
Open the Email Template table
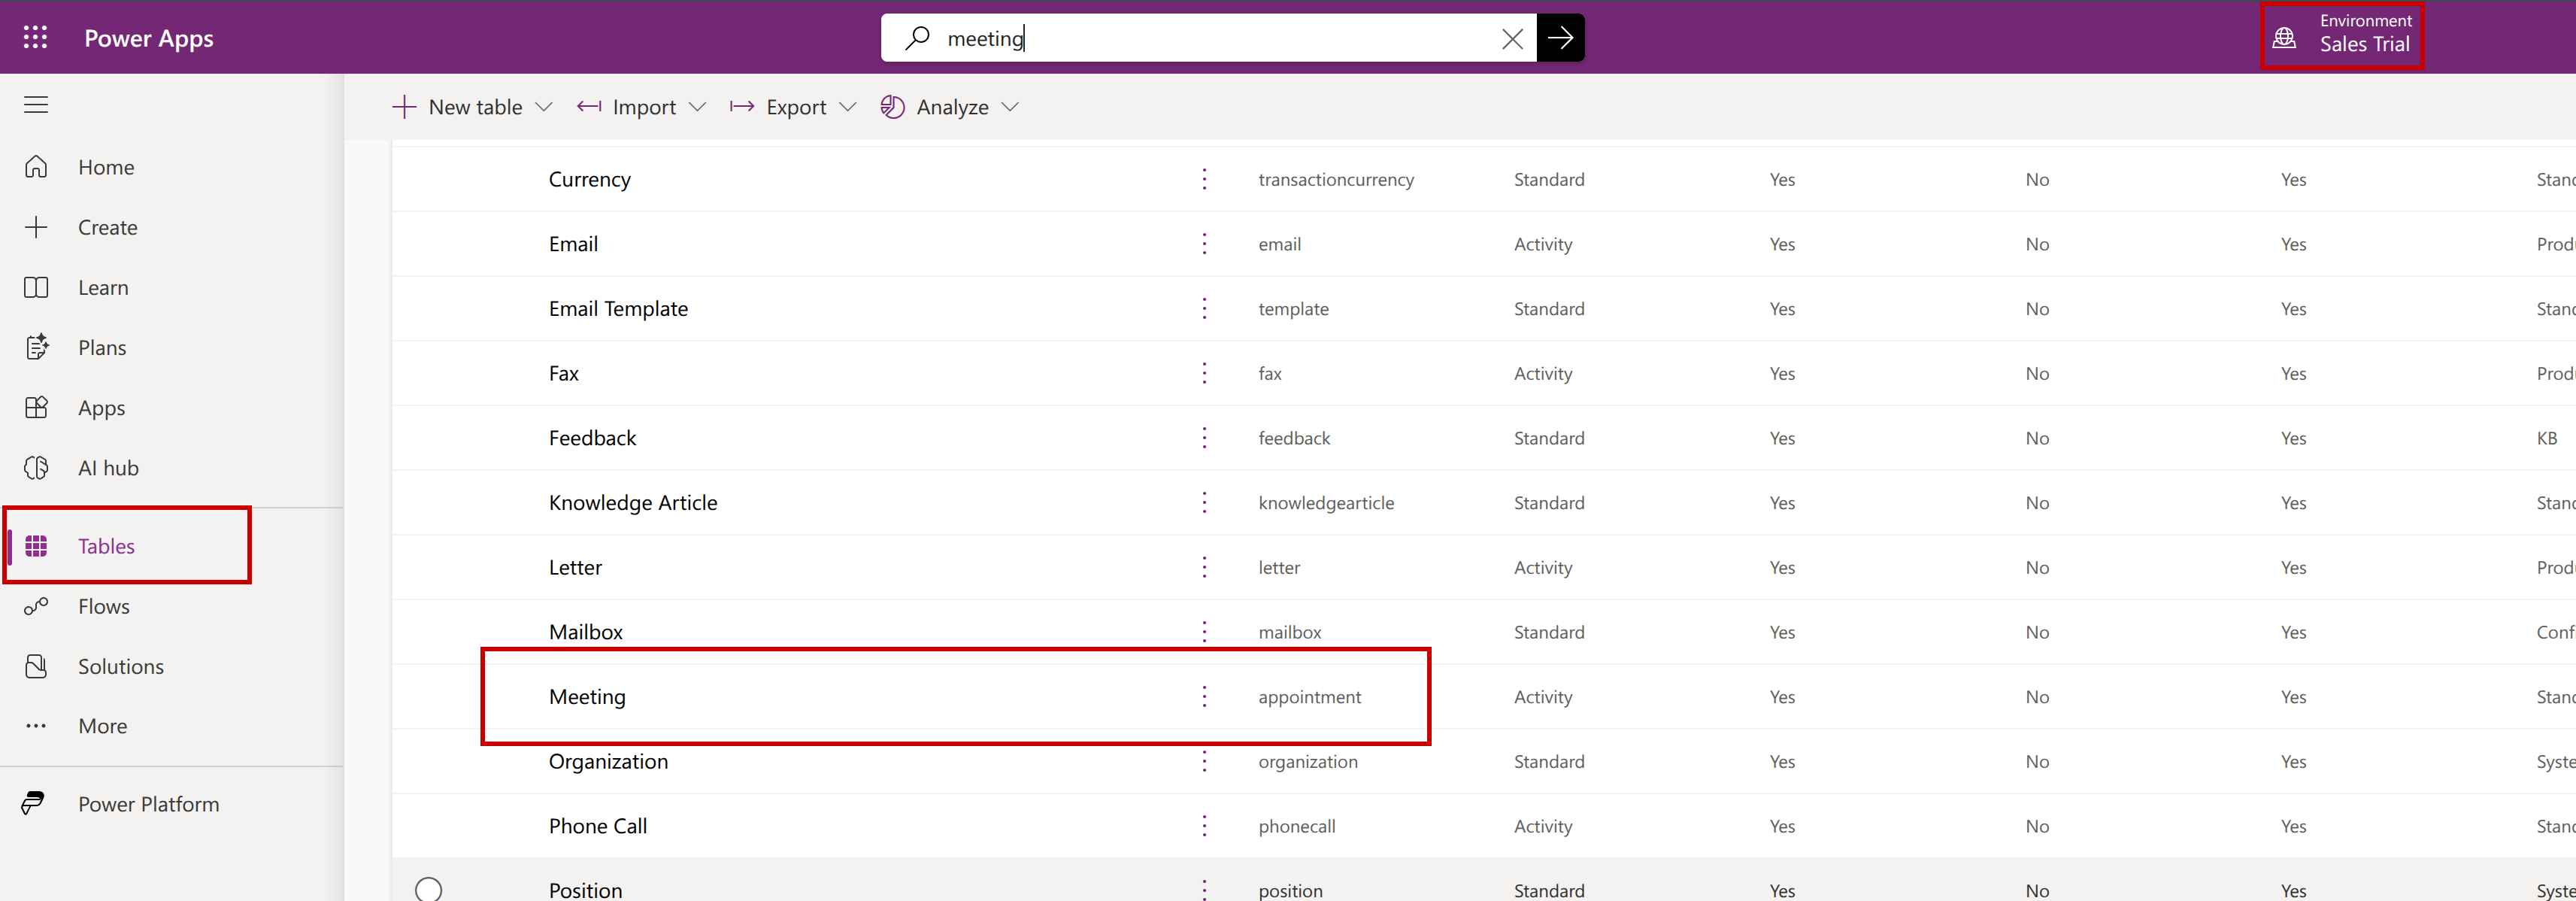[x=618, y=308]
